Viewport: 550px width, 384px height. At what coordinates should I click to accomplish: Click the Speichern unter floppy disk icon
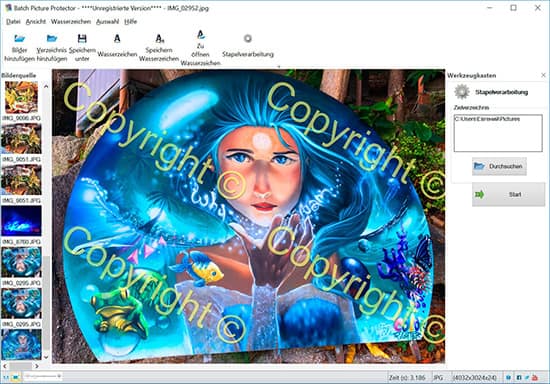[82, 38]
